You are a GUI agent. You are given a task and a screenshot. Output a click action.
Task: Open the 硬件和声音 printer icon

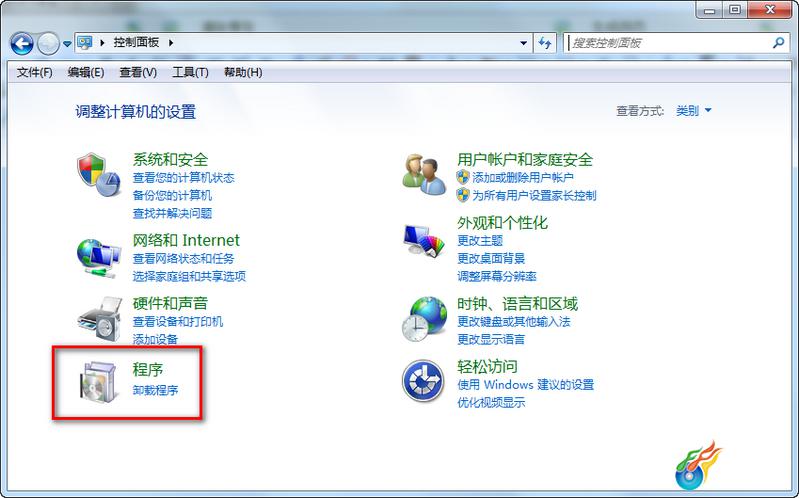[x=100, y=319]
